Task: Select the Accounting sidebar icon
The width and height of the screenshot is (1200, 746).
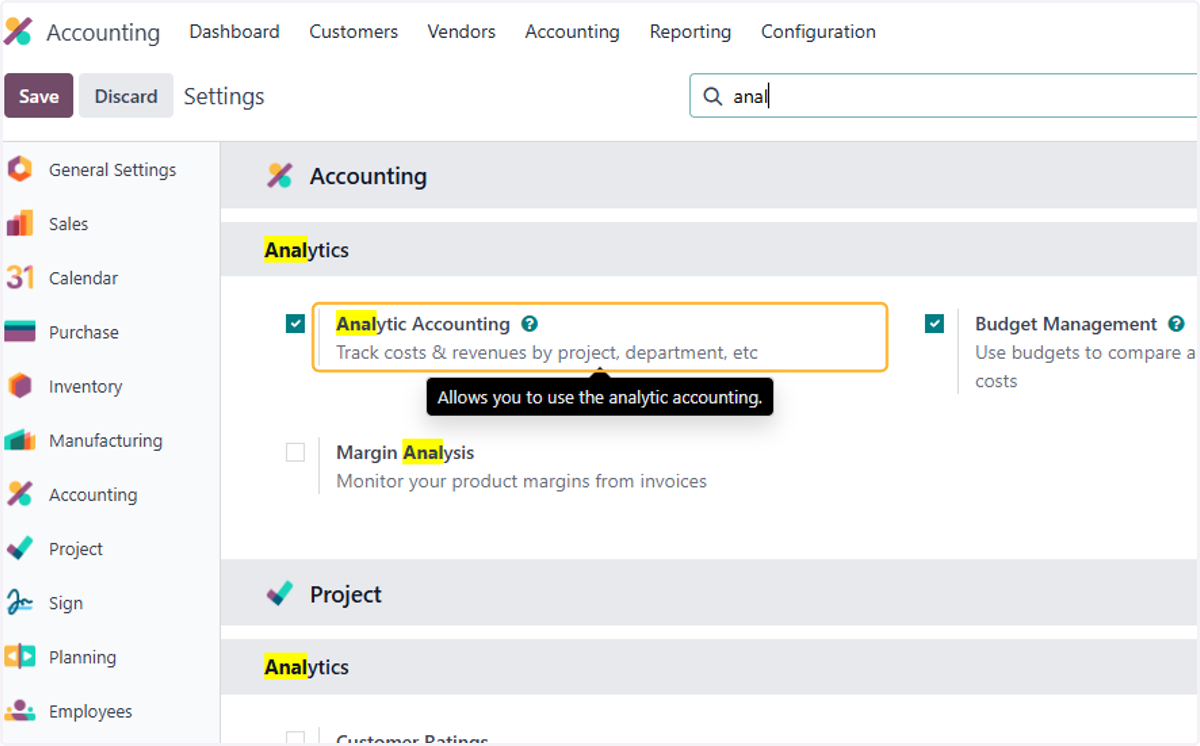Action: 20,494
